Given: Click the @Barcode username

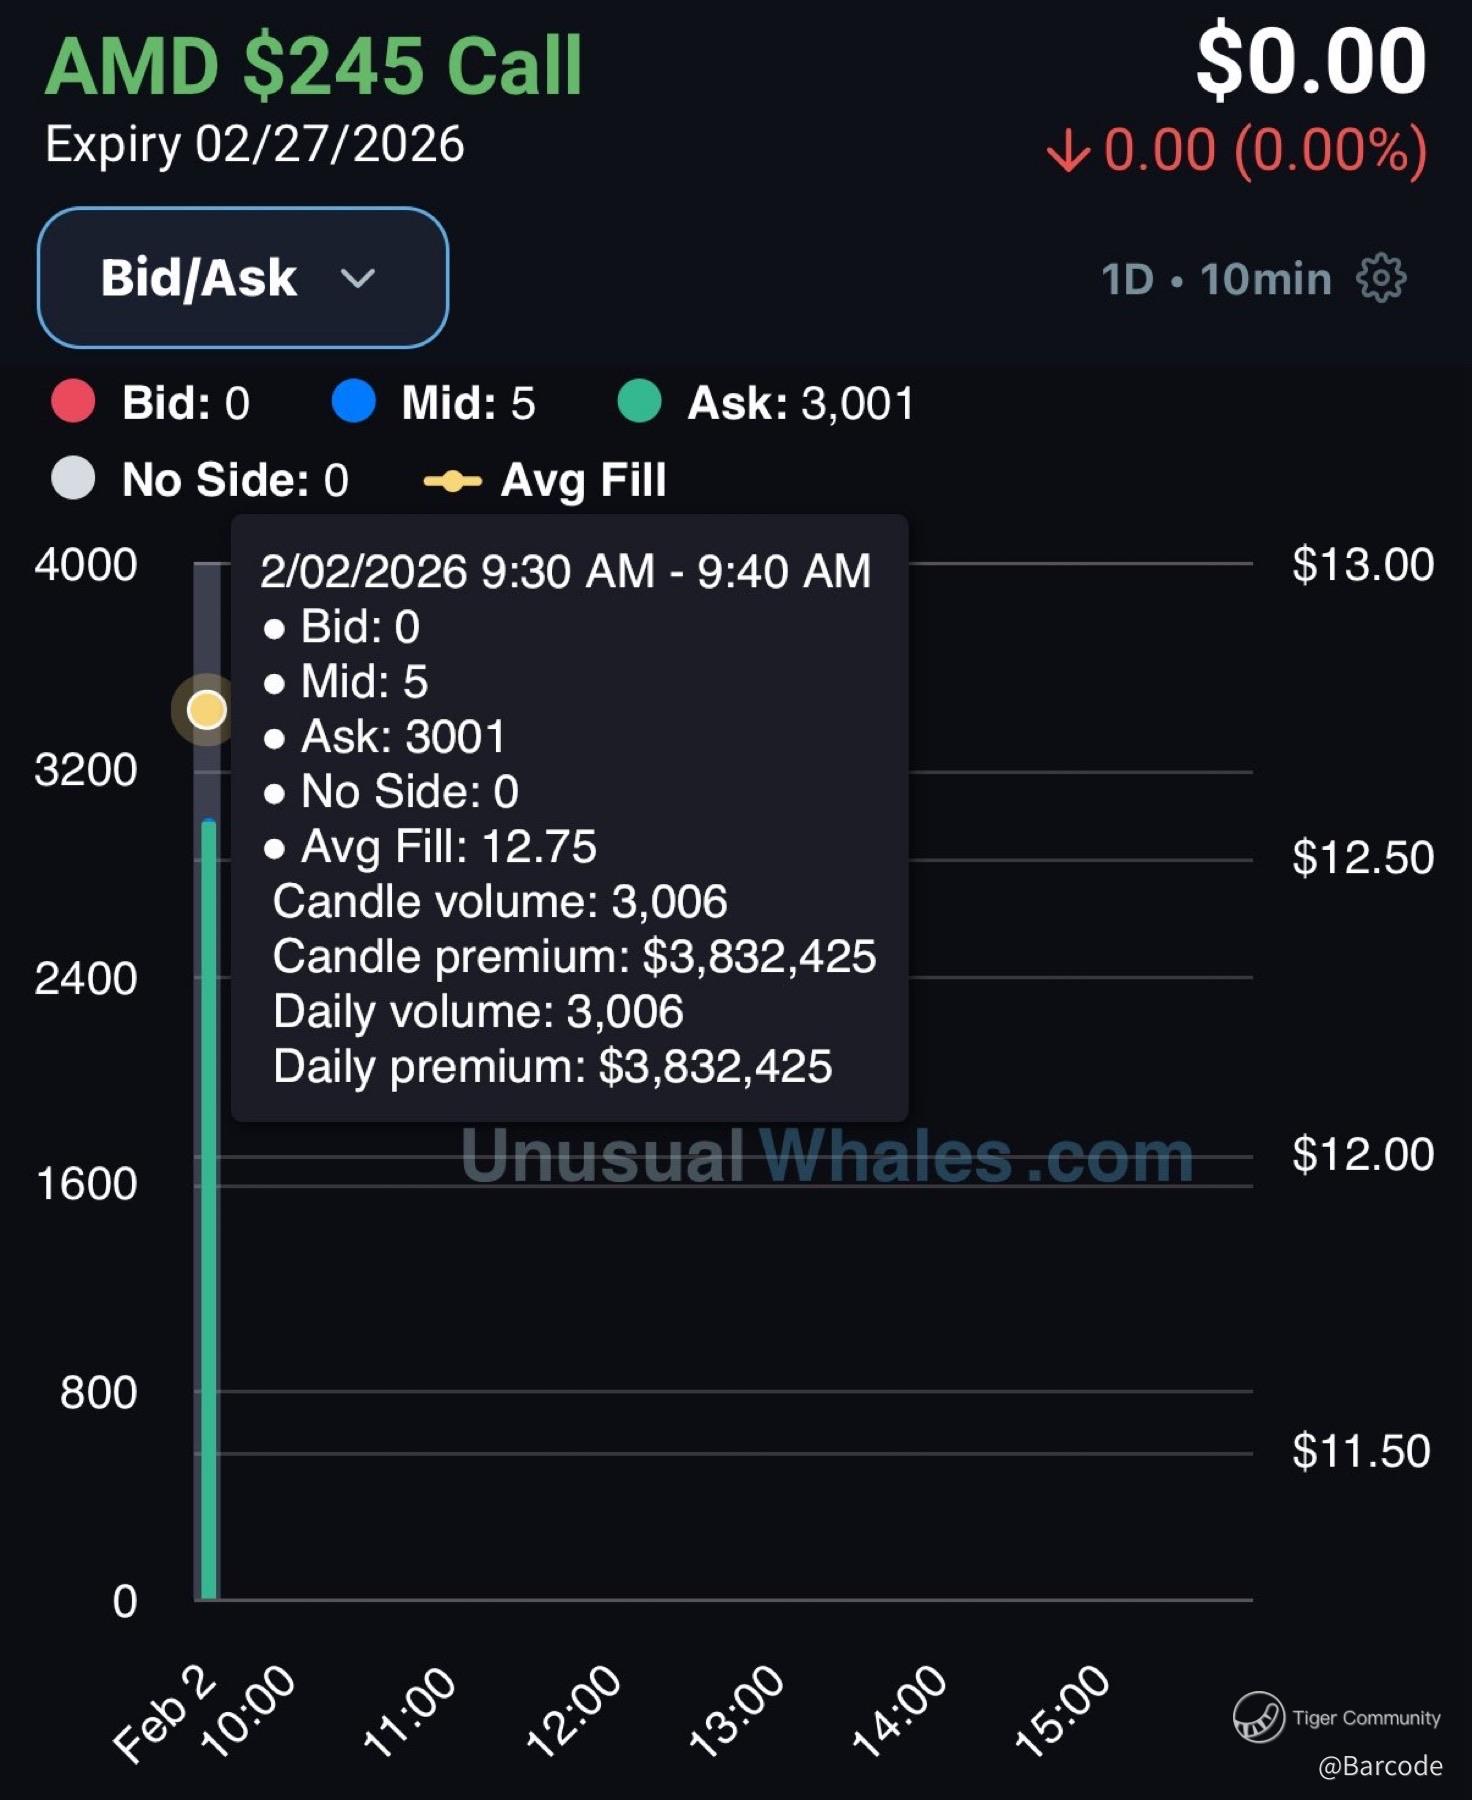Looking at the screenshot, I should pos(1380,1766).
